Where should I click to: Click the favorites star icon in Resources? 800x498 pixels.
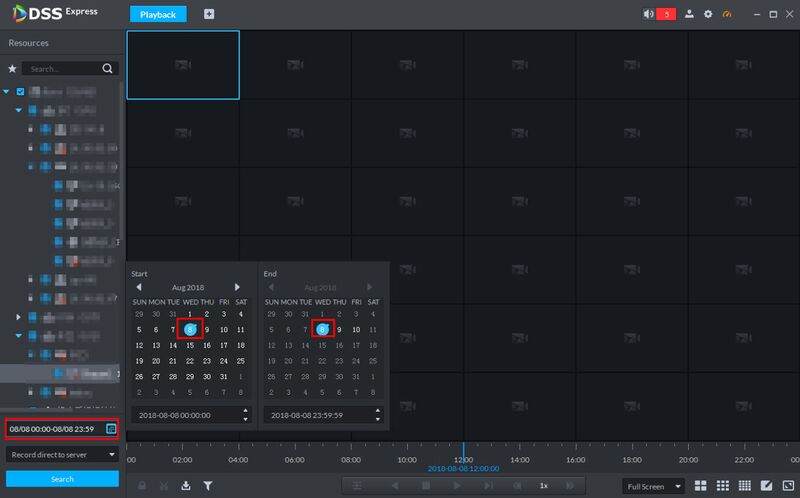point(12,68)
